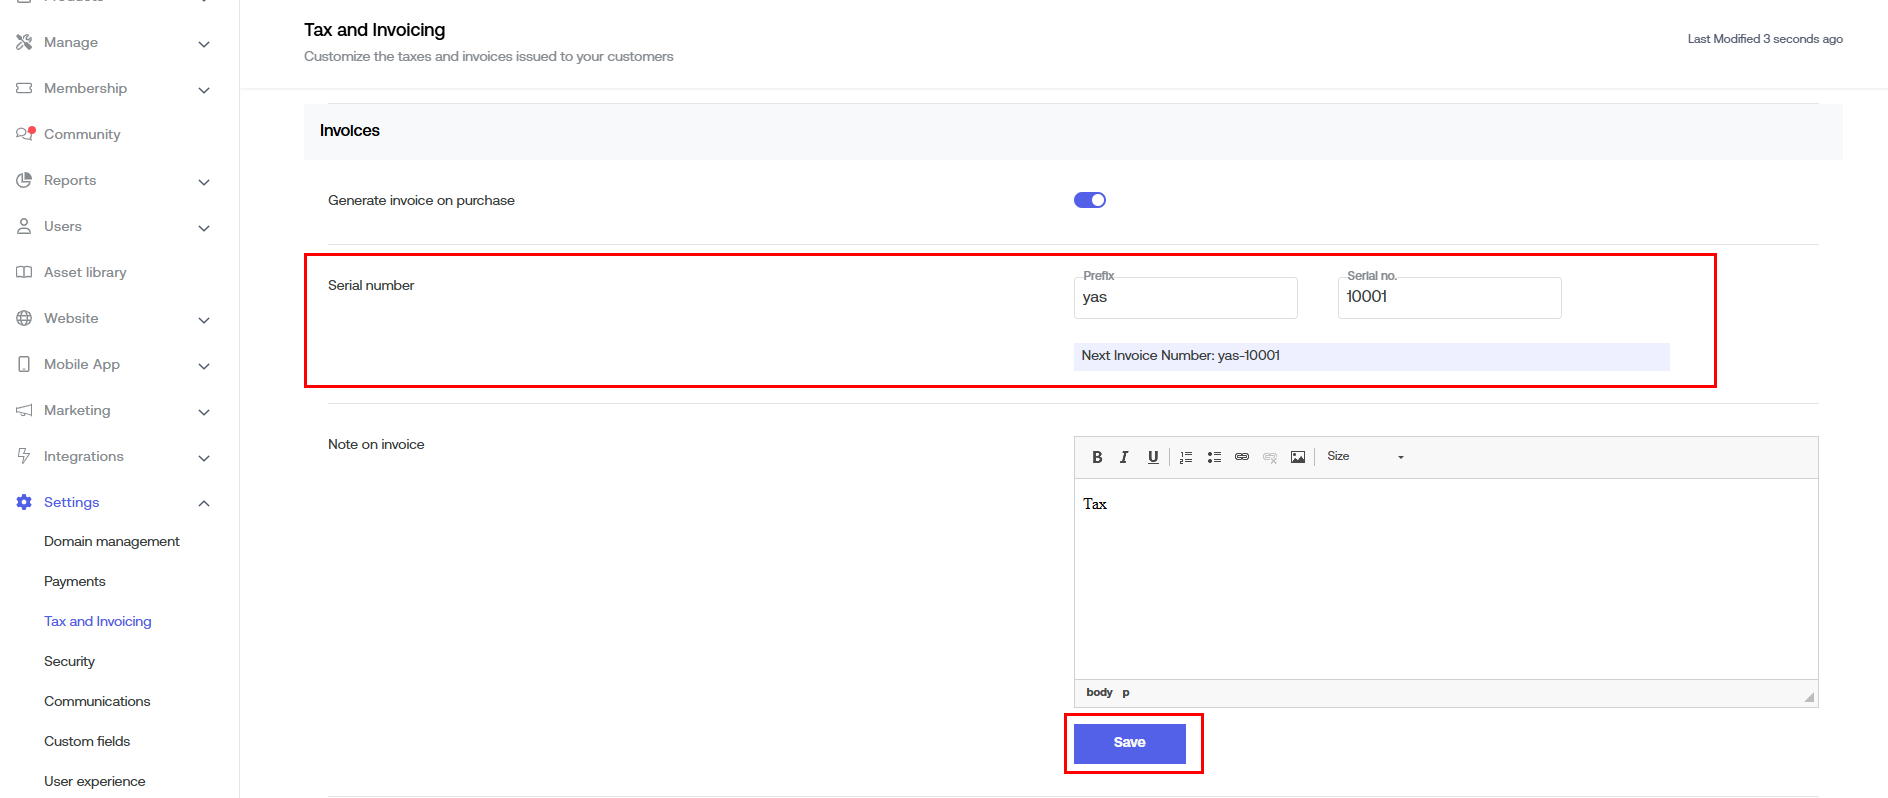Save the invoice settings

pyautogui.click(x=1129, y=743)
